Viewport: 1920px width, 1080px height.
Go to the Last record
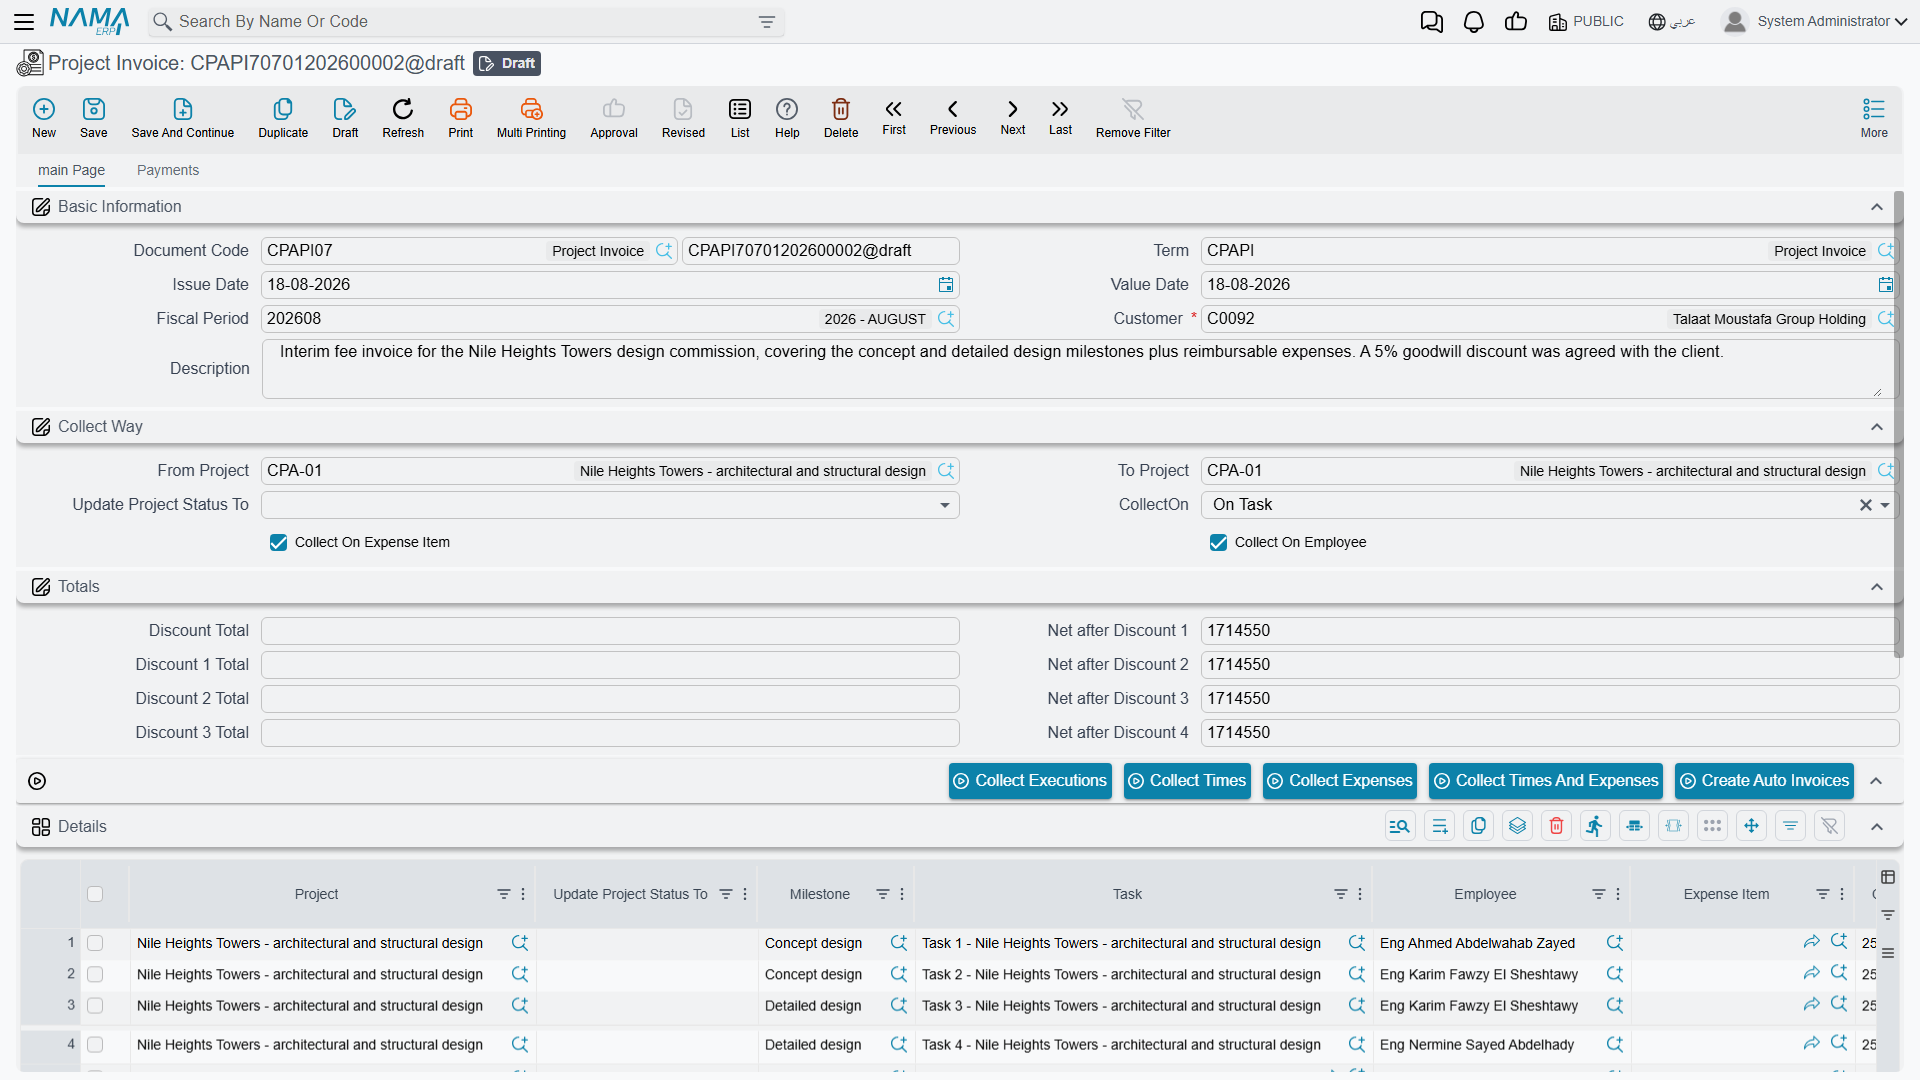coord(1060,117)
